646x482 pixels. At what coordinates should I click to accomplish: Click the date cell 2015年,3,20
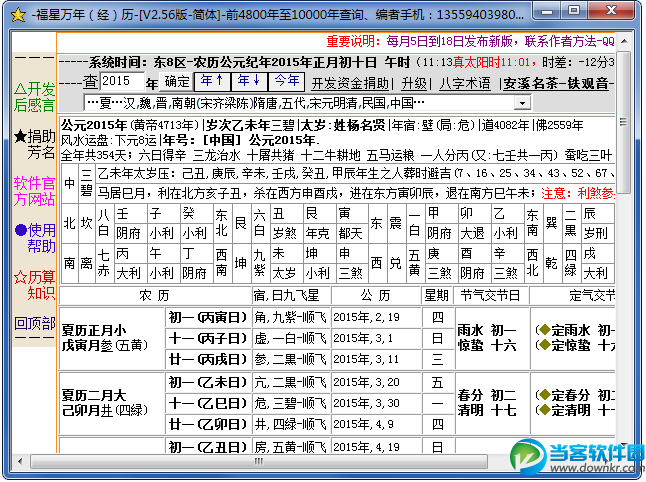376,382
